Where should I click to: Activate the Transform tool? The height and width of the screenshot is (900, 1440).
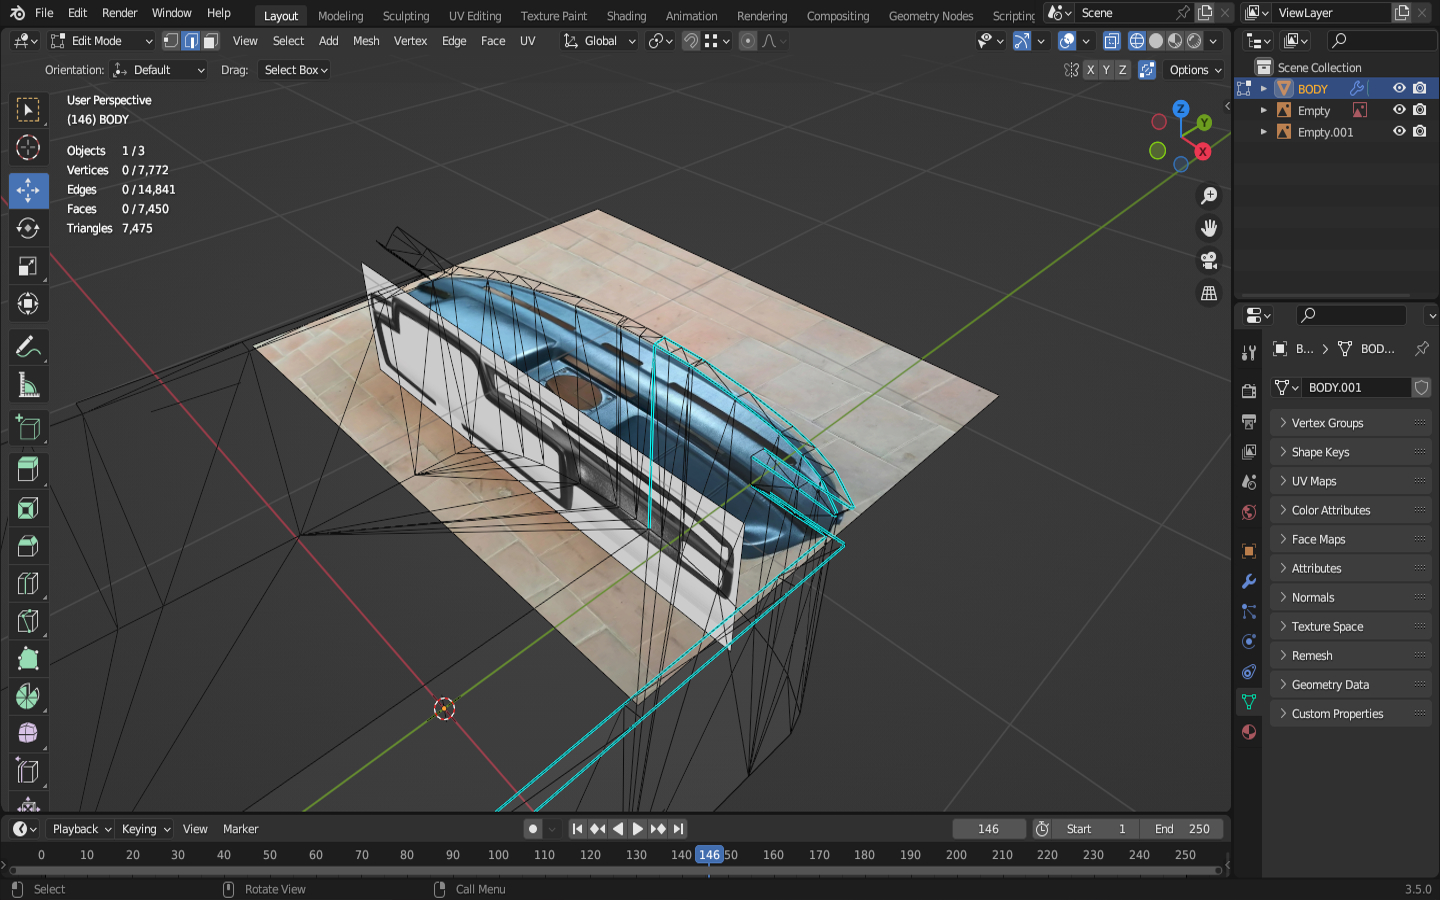28,304
